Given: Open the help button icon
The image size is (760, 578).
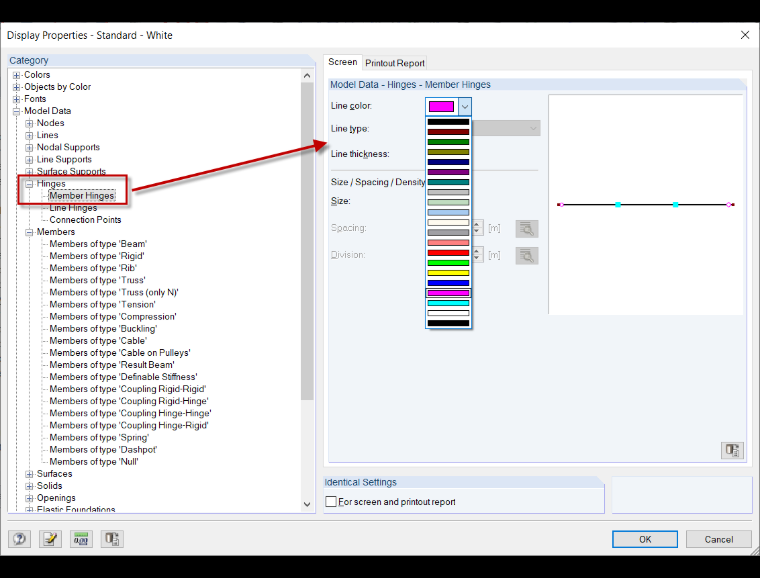Looking at the screenshot, I should [x=19, y=539].
